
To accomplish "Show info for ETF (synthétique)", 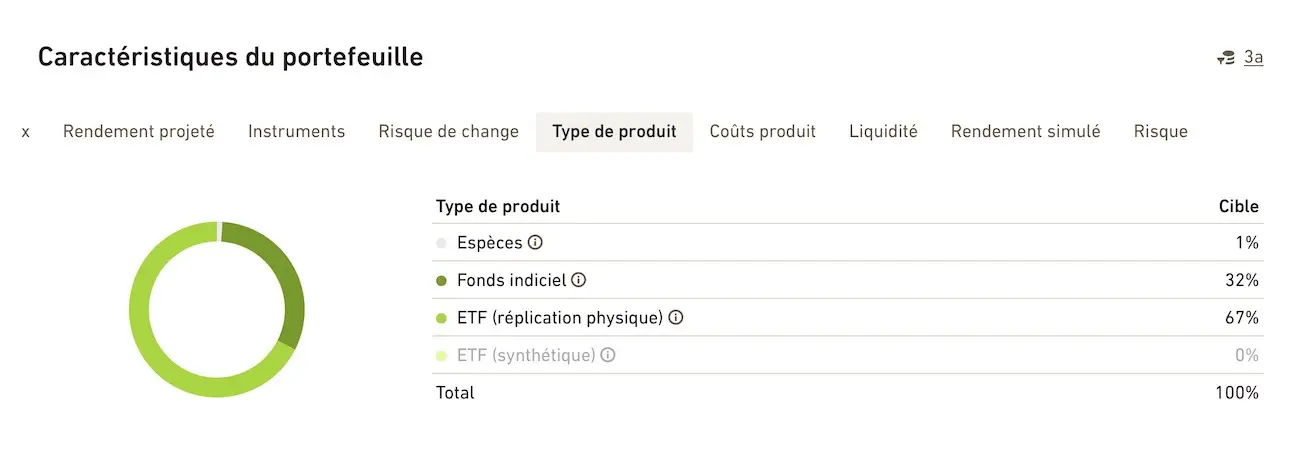I will tap(608, 355).
